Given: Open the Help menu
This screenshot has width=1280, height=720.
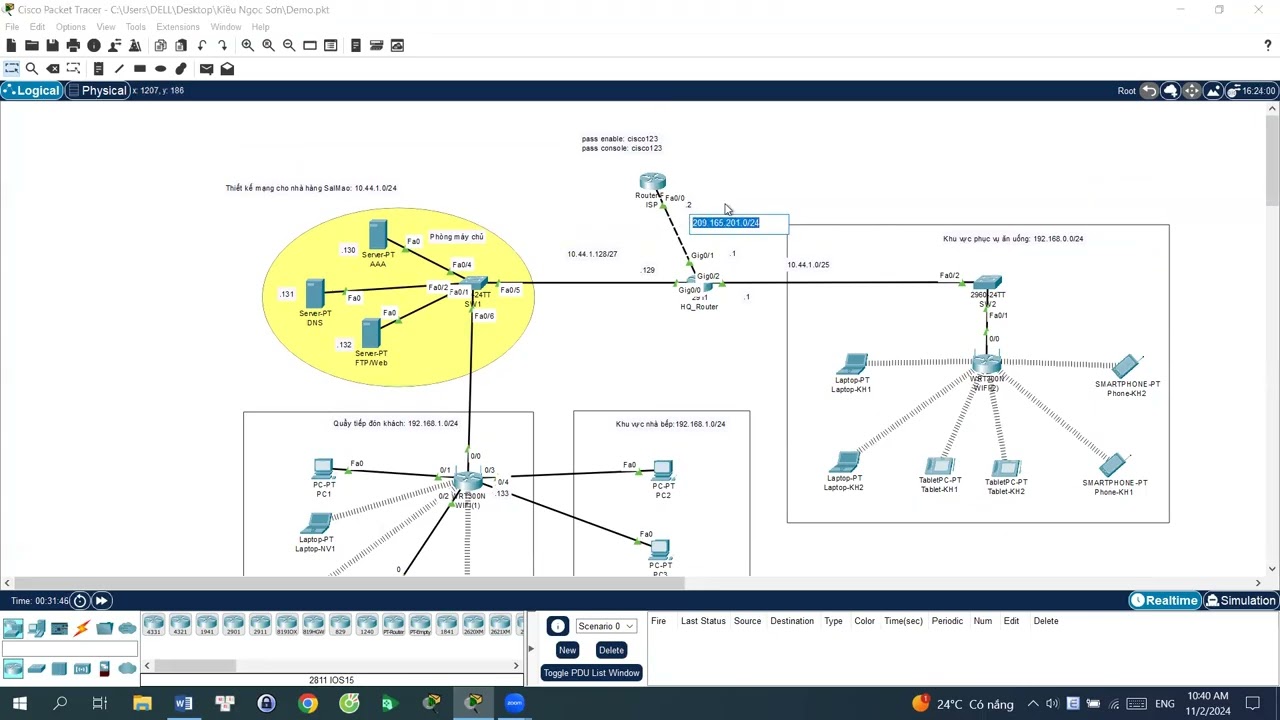Looking at the screenshot, I should coord(260,27).
